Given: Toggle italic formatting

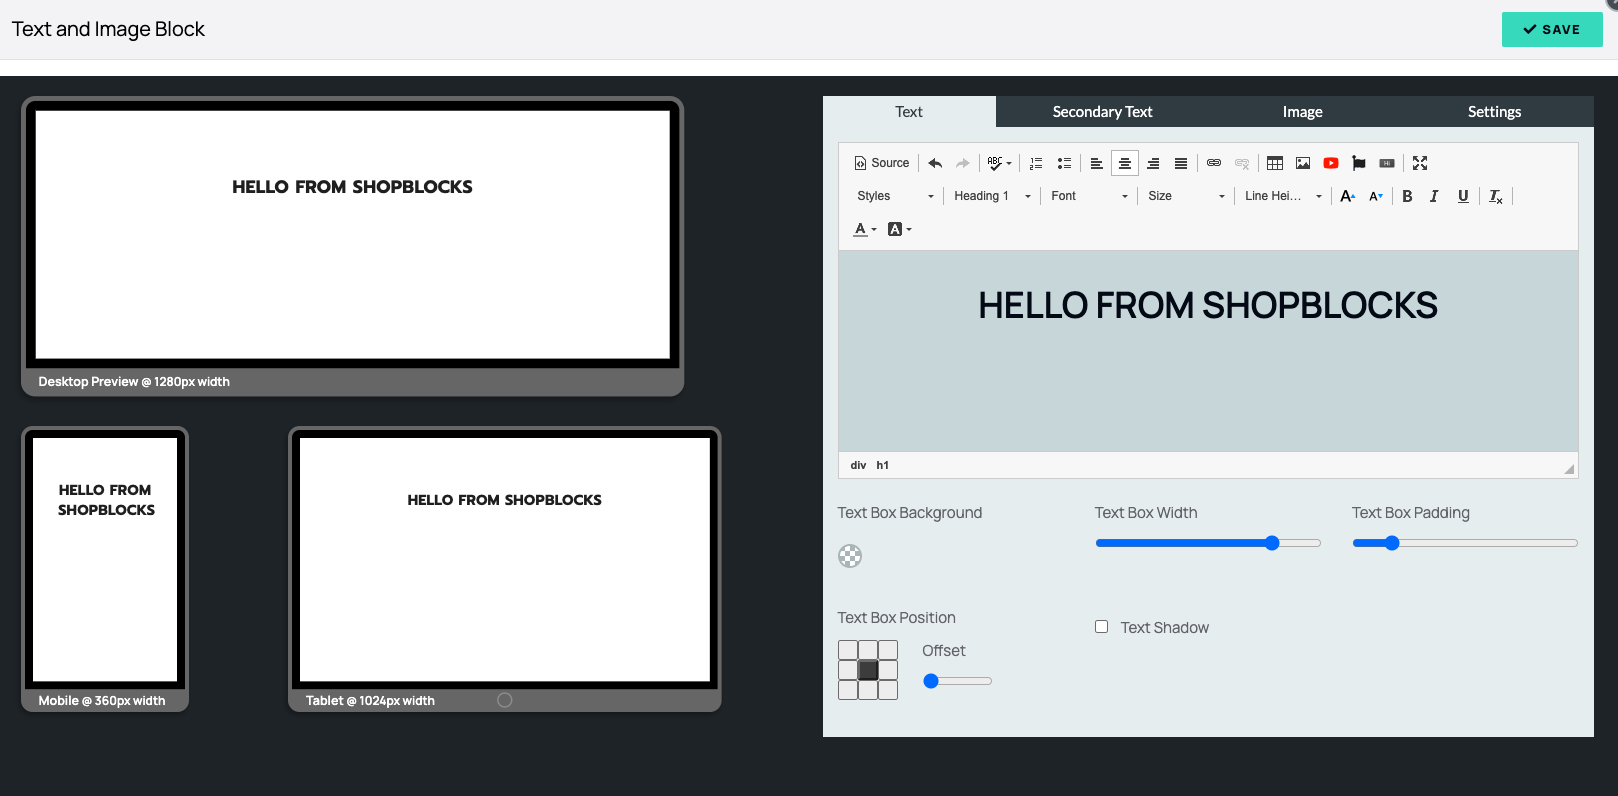Looking at the screenshot, I should pos(1434,196).
